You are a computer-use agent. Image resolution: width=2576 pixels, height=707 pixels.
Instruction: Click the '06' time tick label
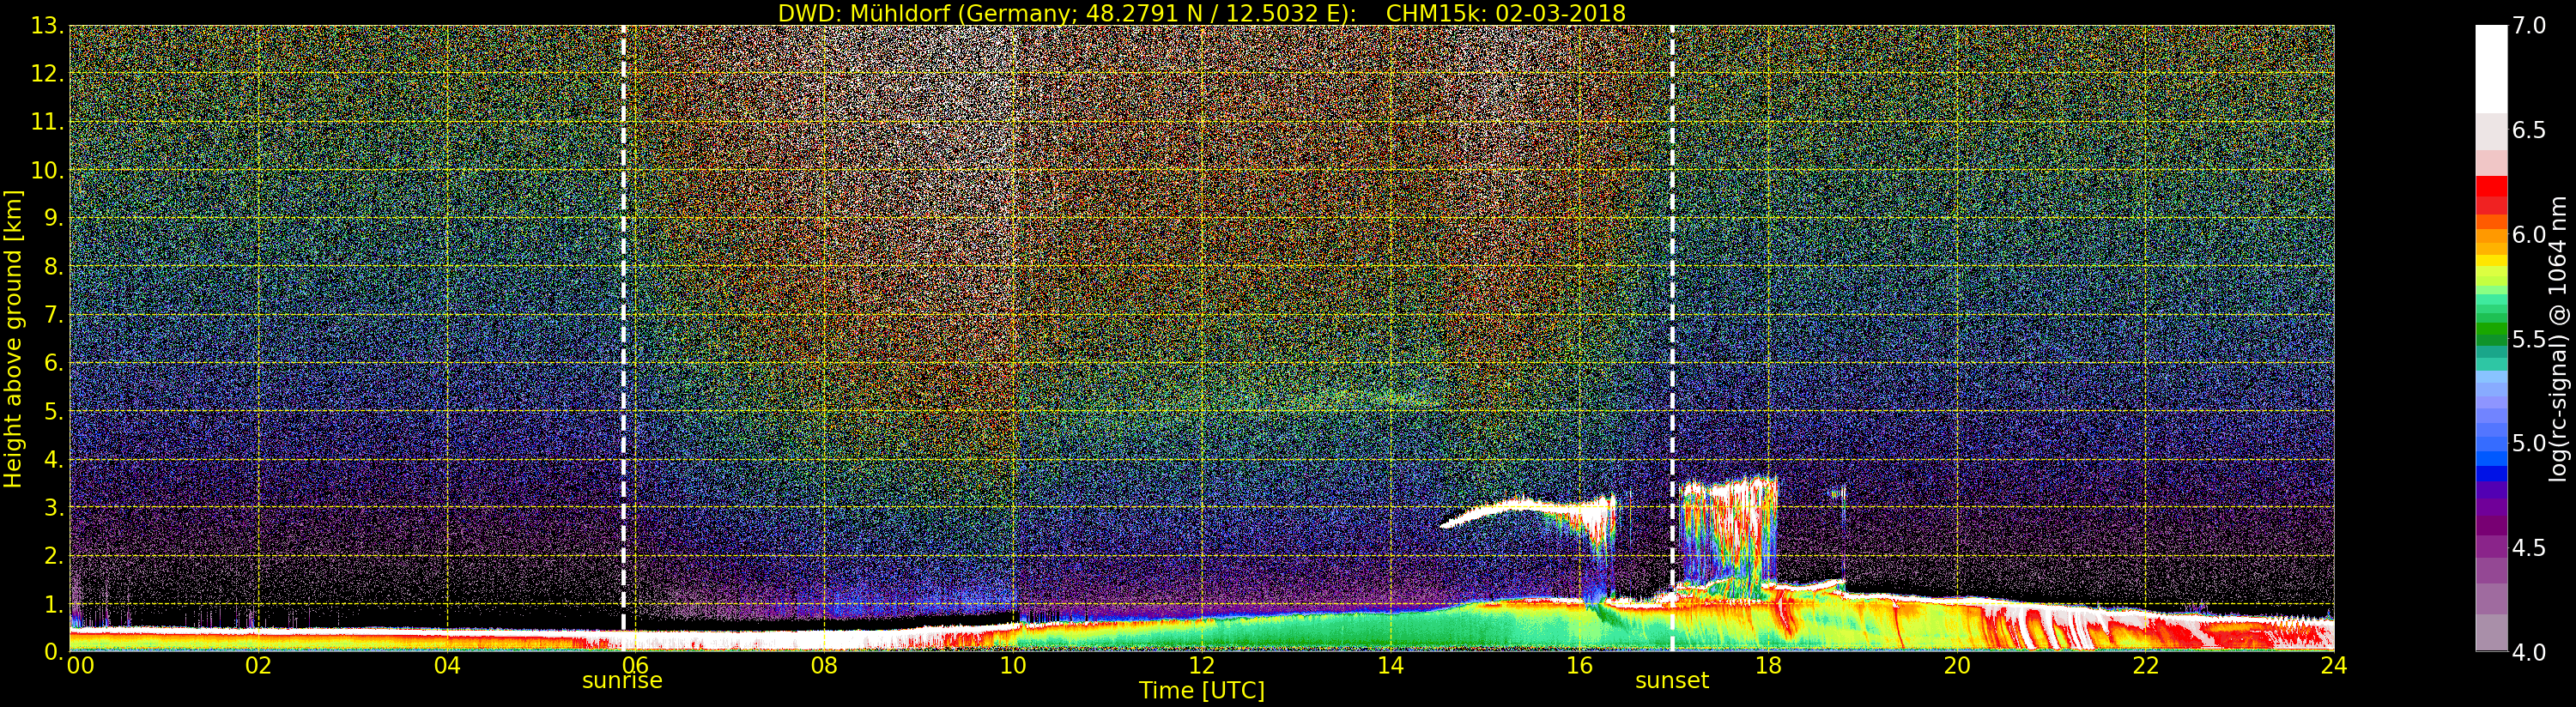pos(635,665)
